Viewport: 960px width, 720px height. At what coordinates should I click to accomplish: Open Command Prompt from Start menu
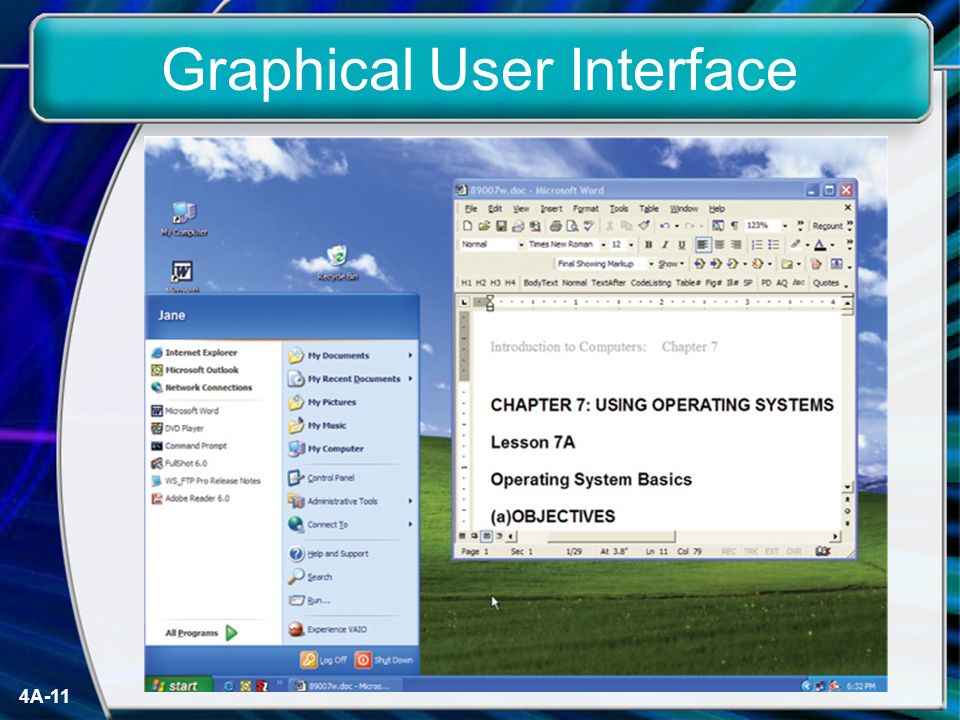(x=189, y=446)
